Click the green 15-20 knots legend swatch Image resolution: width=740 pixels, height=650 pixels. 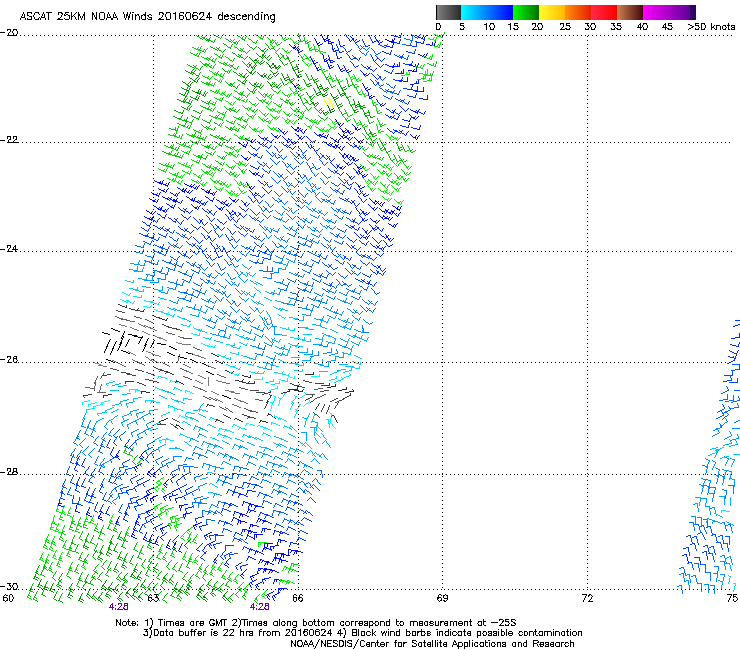pos(526,12)
